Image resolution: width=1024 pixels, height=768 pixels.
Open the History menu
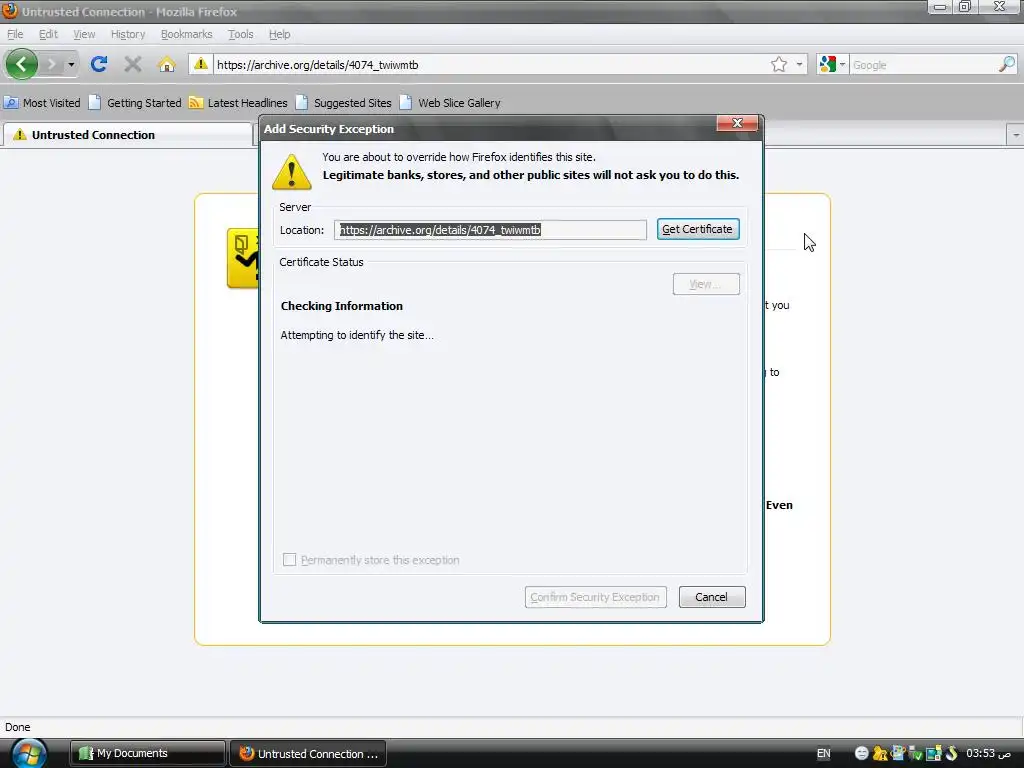[x=127, y=34]
